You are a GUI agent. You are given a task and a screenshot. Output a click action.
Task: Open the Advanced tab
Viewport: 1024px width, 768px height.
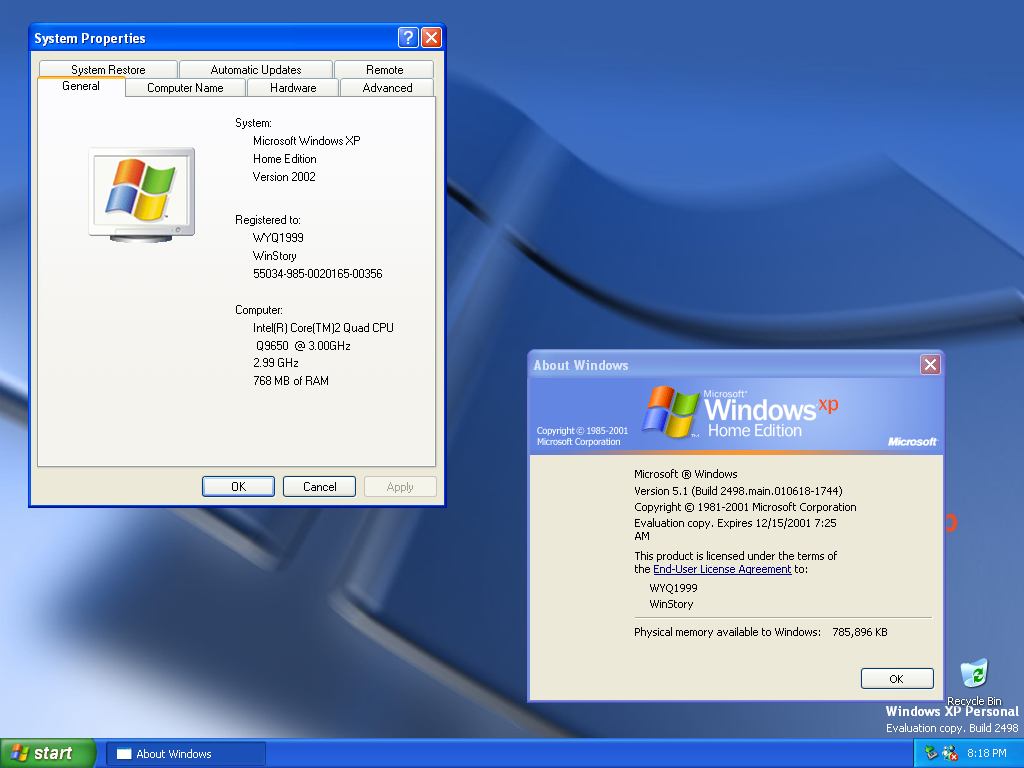pyautogui.click(x=387, y=88)
